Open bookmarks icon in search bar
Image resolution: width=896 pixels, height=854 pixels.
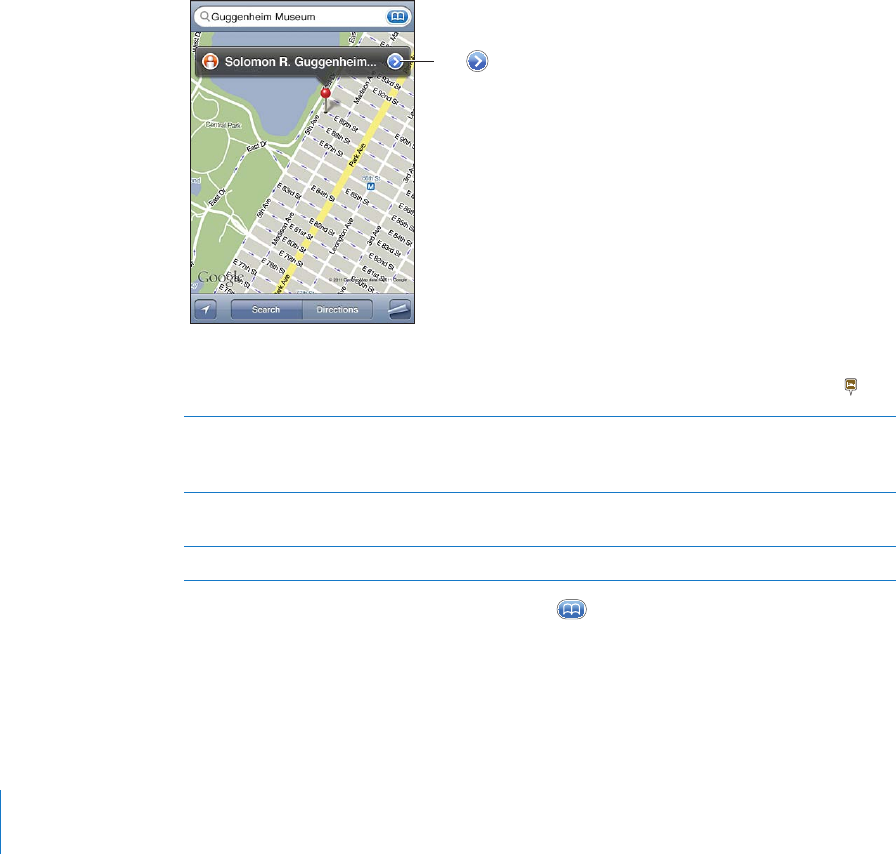[397, 17]
